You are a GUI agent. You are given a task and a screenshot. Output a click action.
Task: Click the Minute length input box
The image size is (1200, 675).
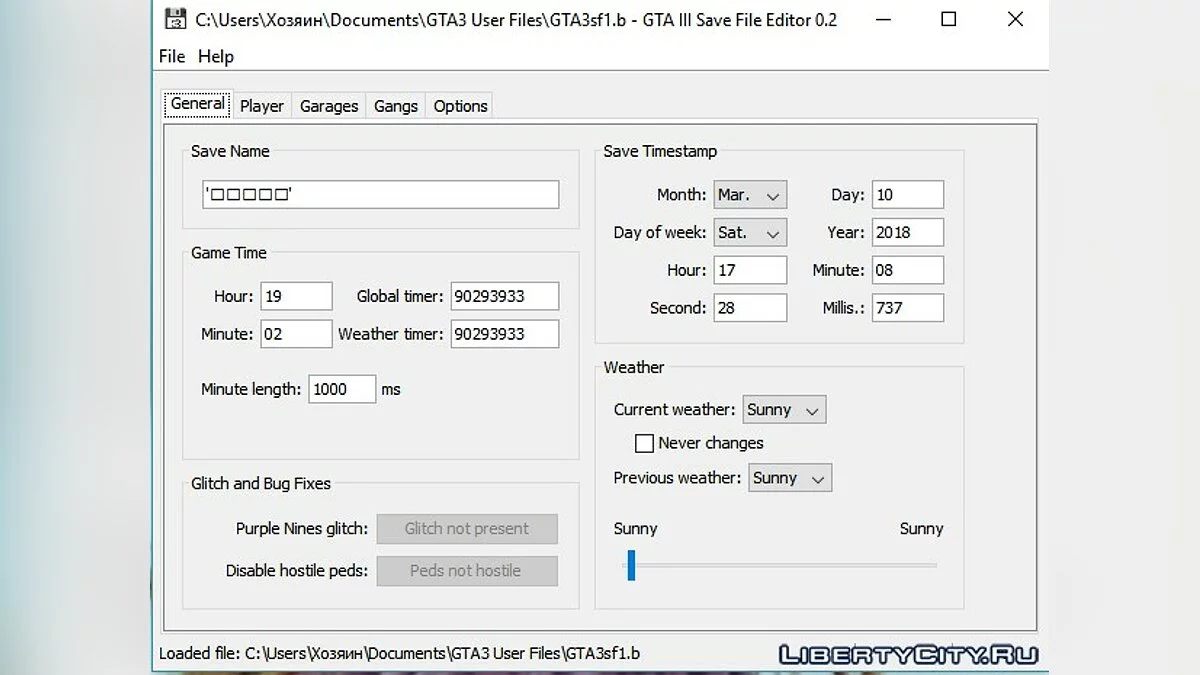tap(342, 390)
